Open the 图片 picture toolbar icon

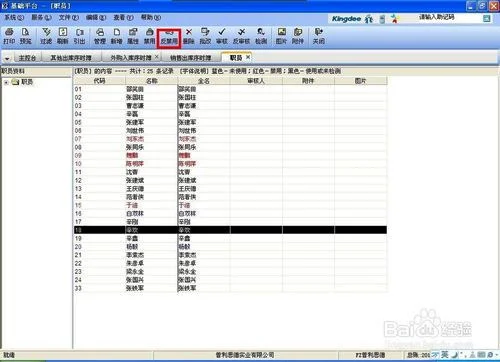point(282,36)
